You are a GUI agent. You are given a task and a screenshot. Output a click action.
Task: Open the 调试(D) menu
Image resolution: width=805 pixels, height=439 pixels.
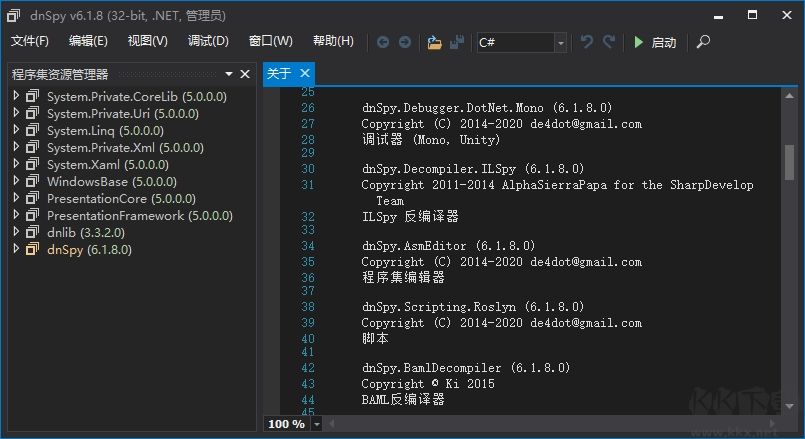pyautogui.click(x=208, y=41)
